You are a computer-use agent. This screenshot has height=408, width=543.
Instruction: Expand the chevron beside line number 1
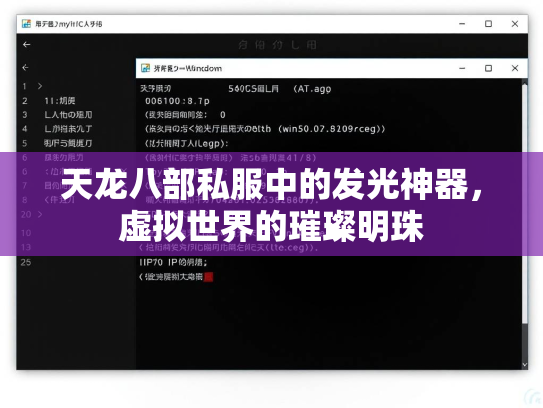[40, 86]
